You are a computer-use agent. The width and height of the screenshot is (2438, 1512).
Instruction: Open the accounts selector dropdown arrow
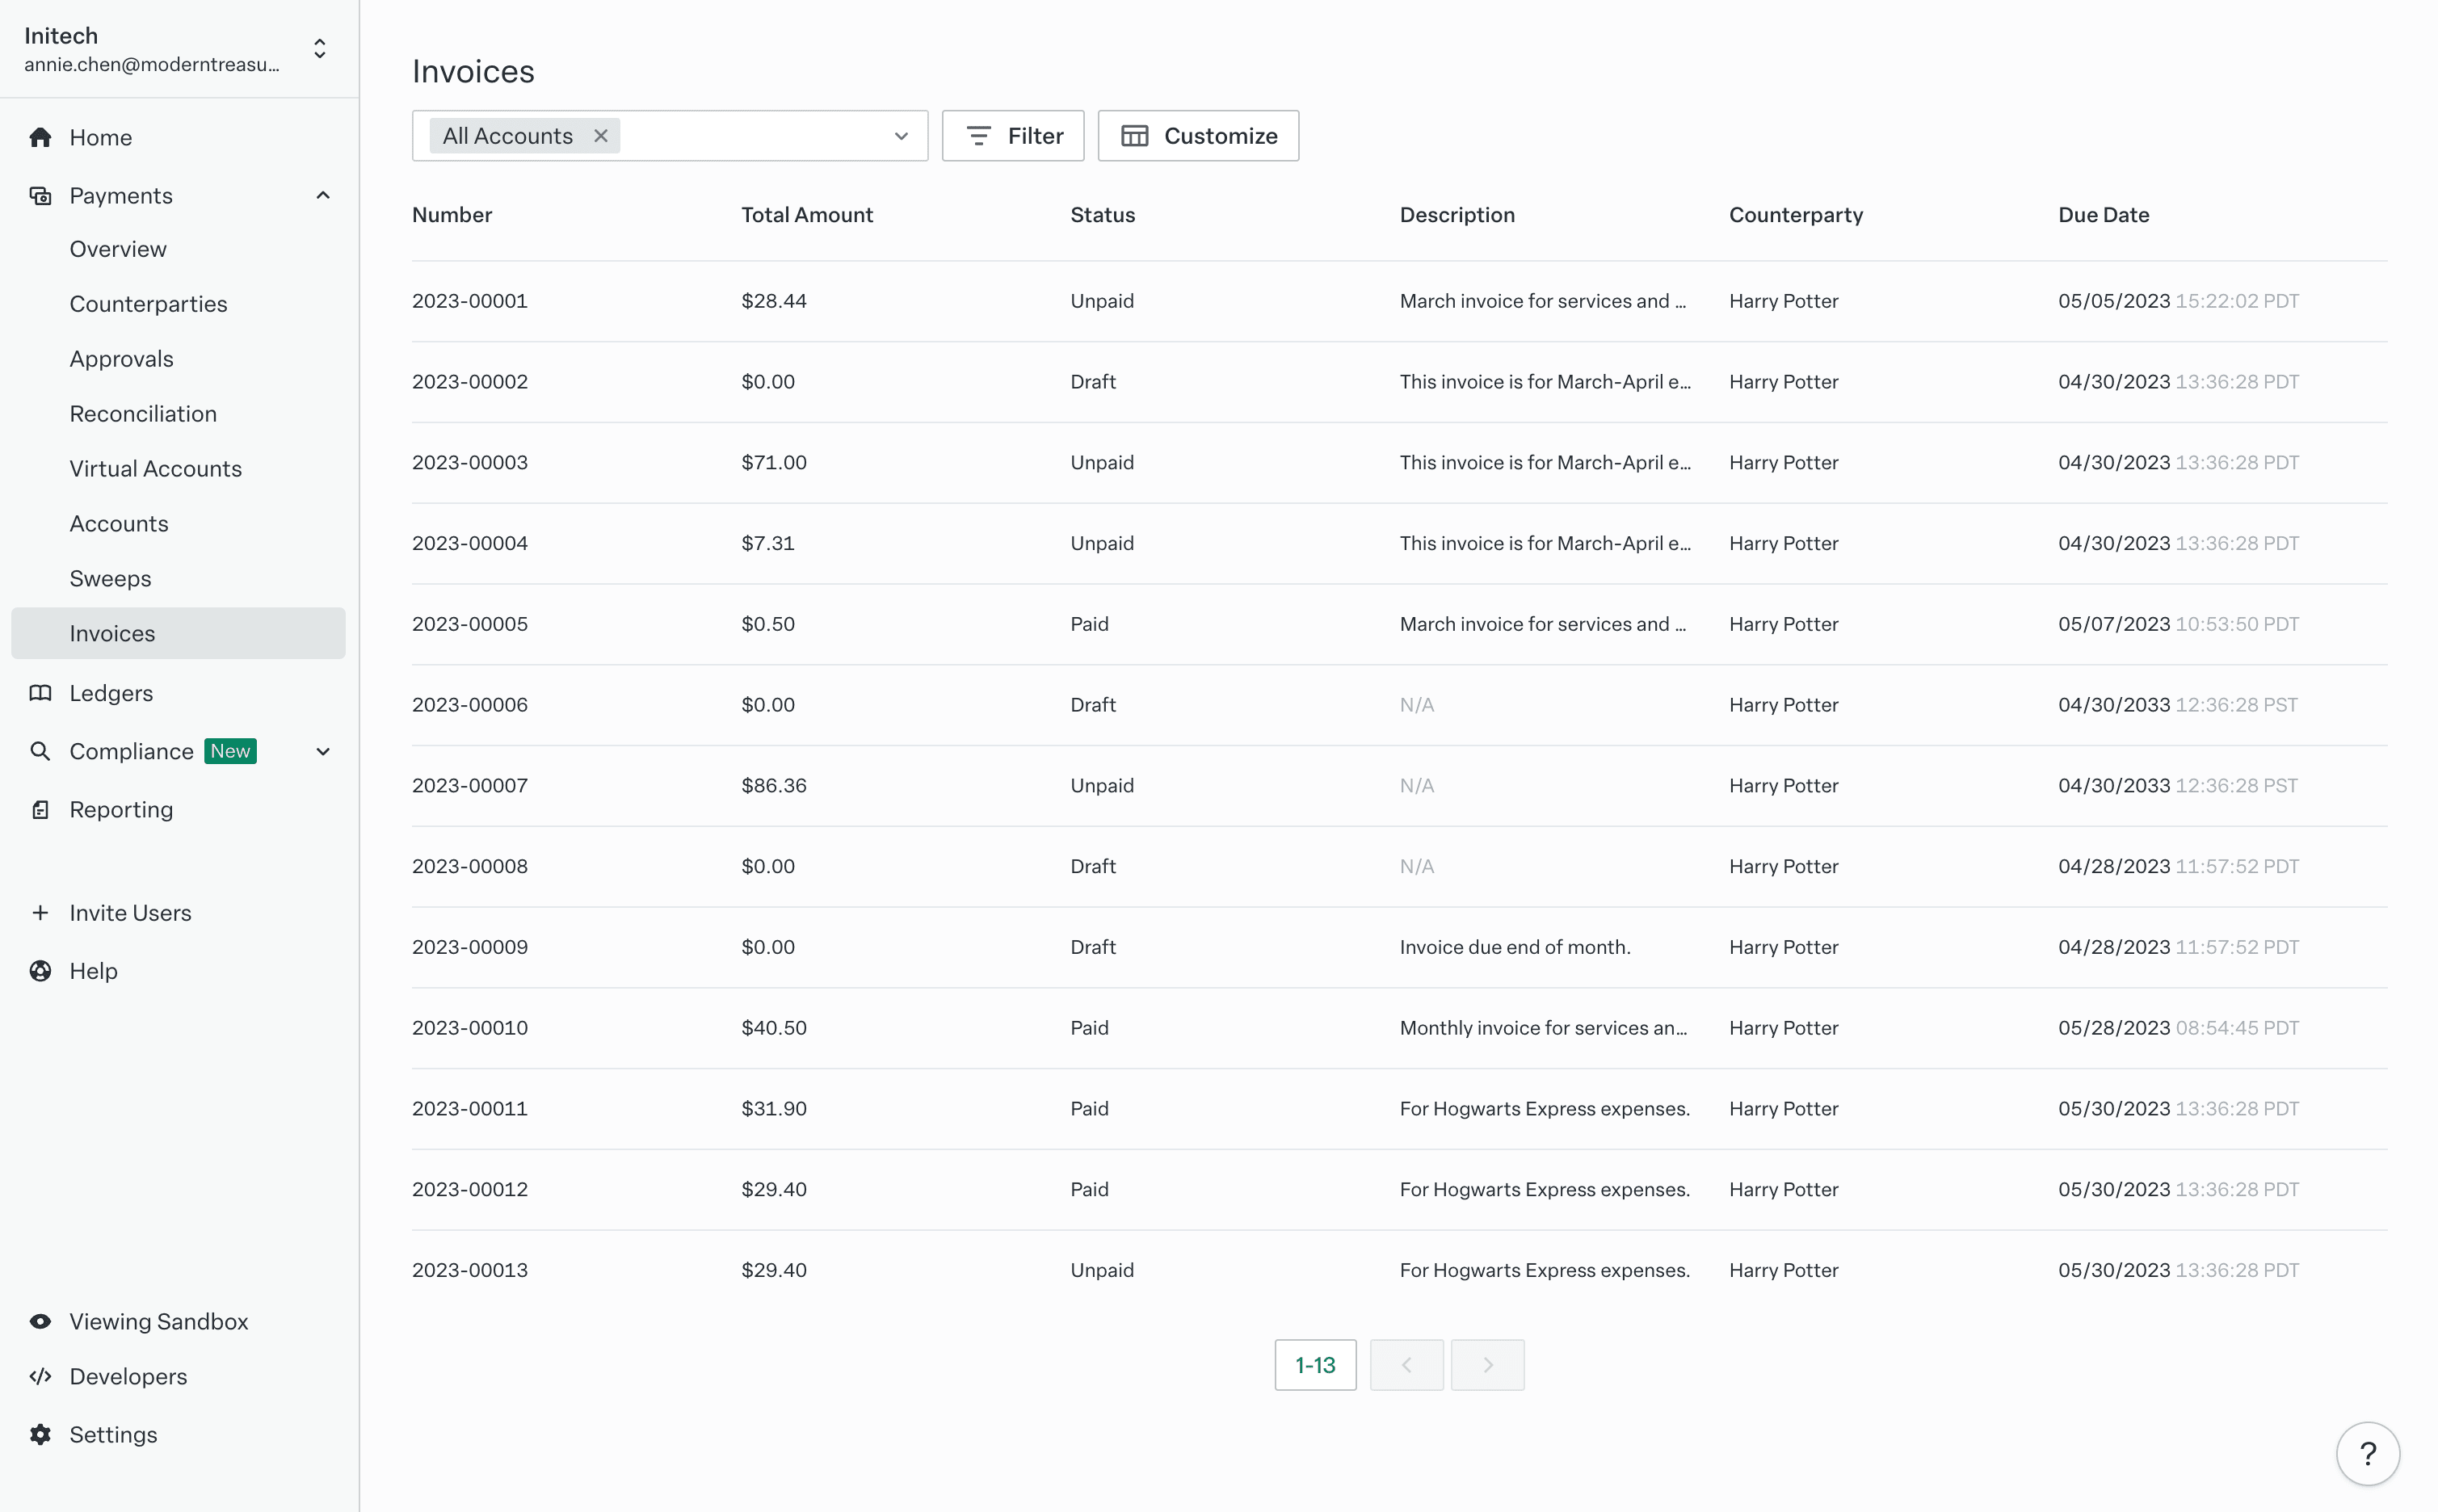(901, 136)
